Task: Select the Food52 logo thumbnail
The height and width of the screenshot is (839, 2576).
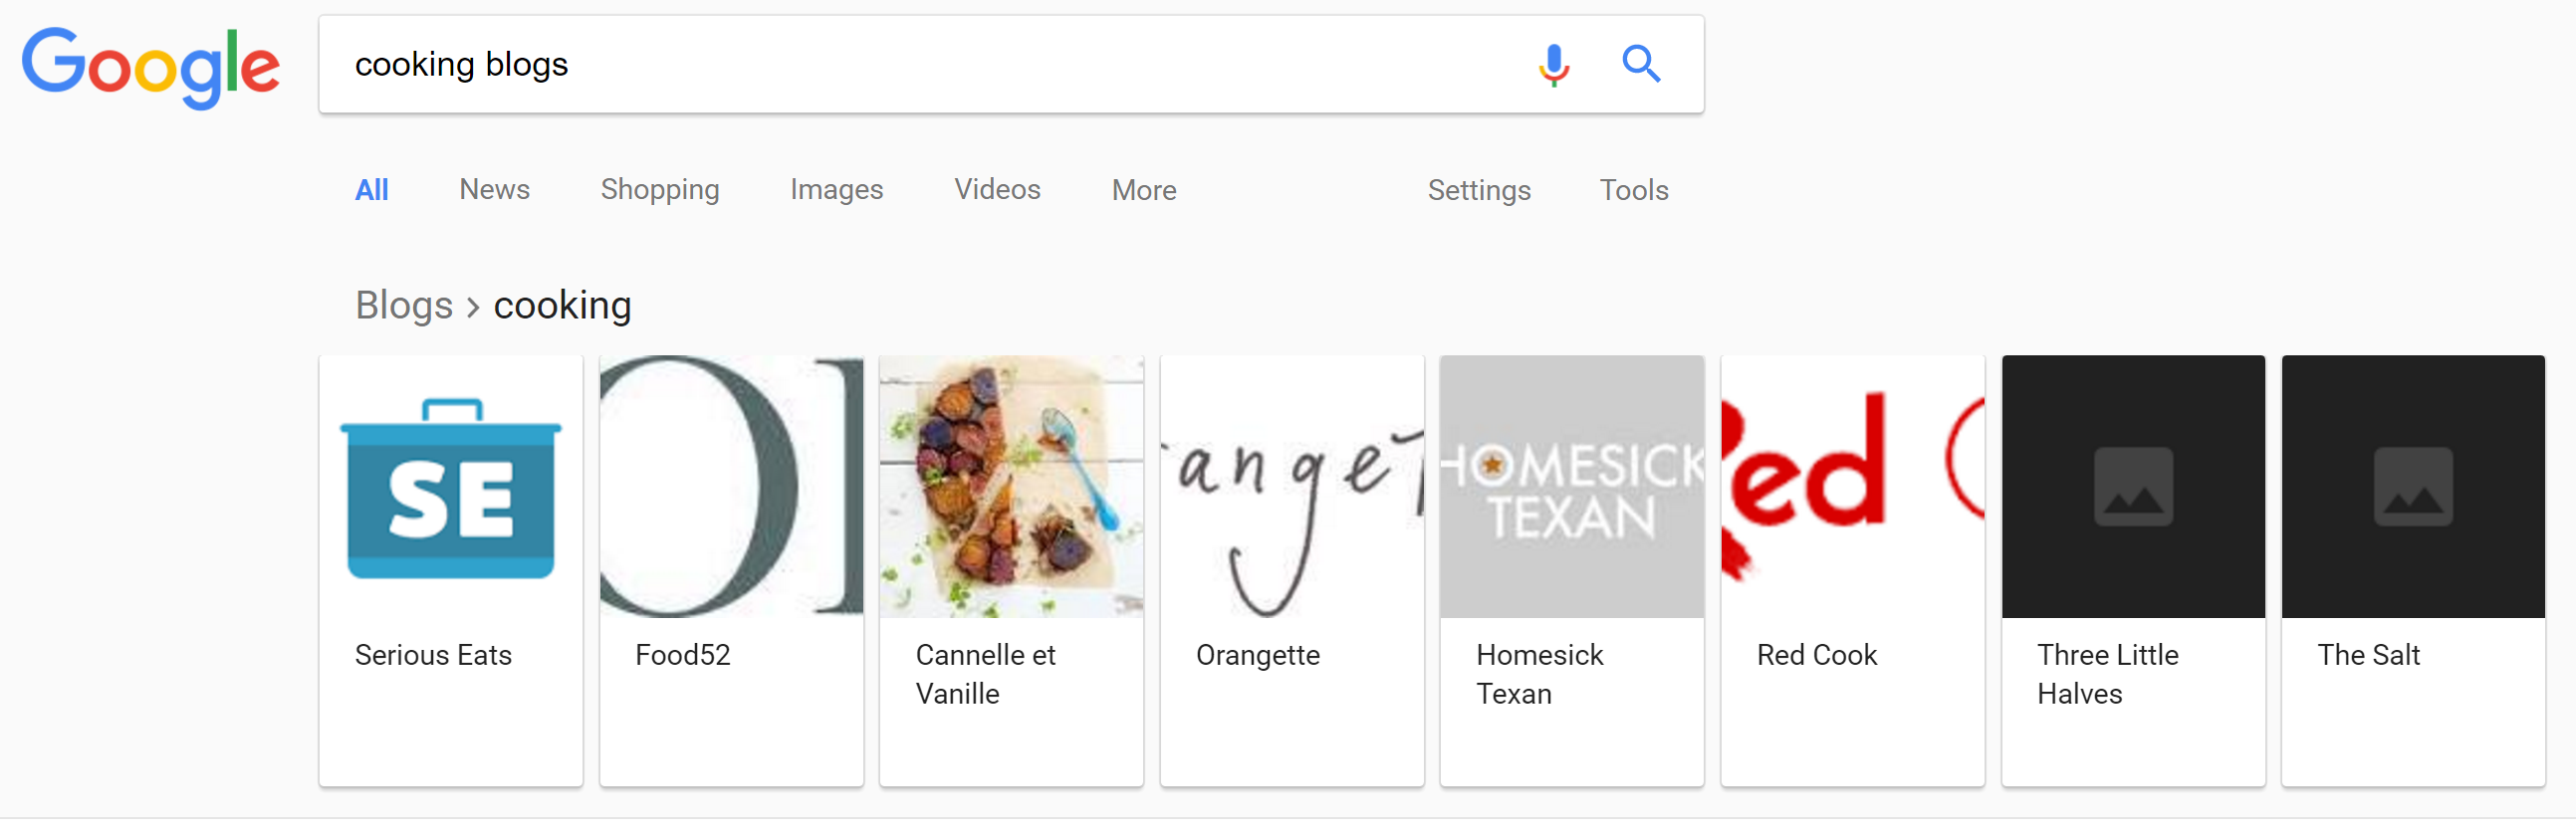Action: (731, 487)
